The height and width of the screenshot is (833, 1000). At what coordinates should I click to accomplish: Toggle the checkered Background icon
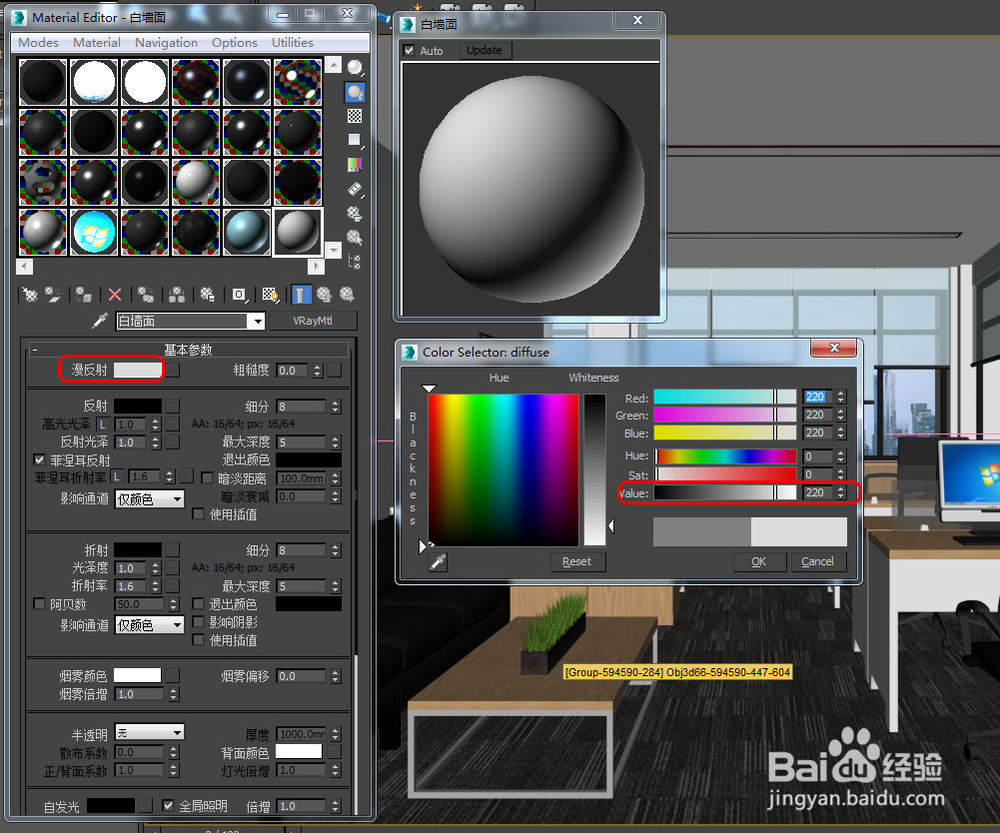pos(355,116)
